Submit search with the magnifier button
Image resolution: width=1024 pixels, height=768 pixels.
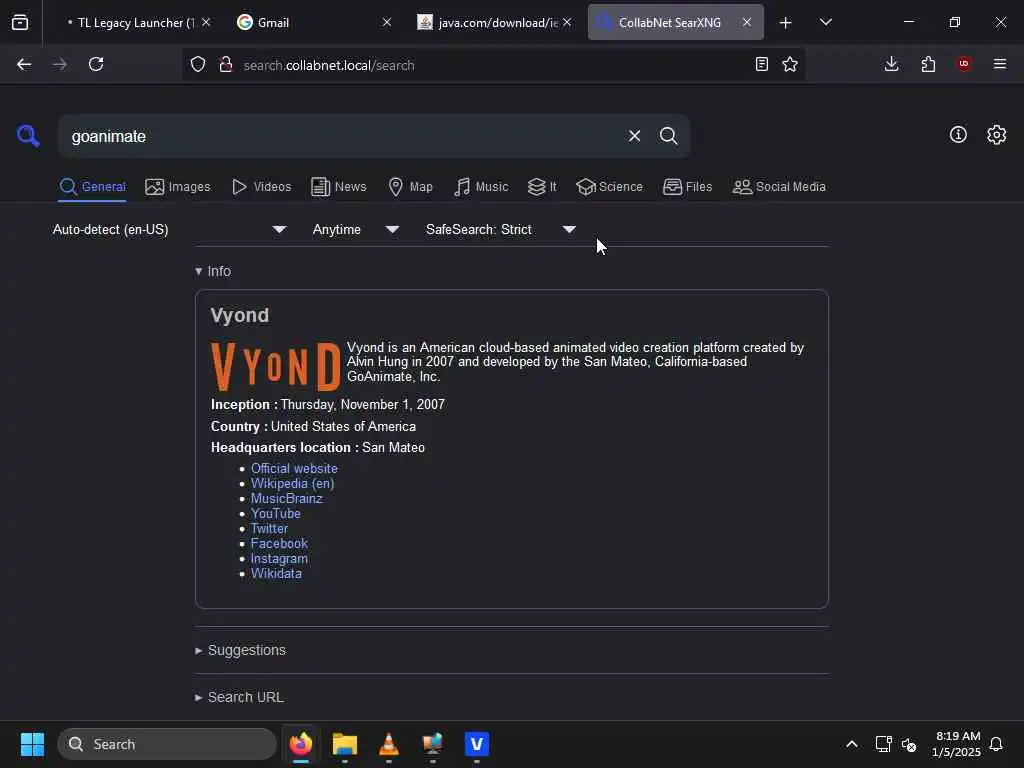[x=668, y=136]
